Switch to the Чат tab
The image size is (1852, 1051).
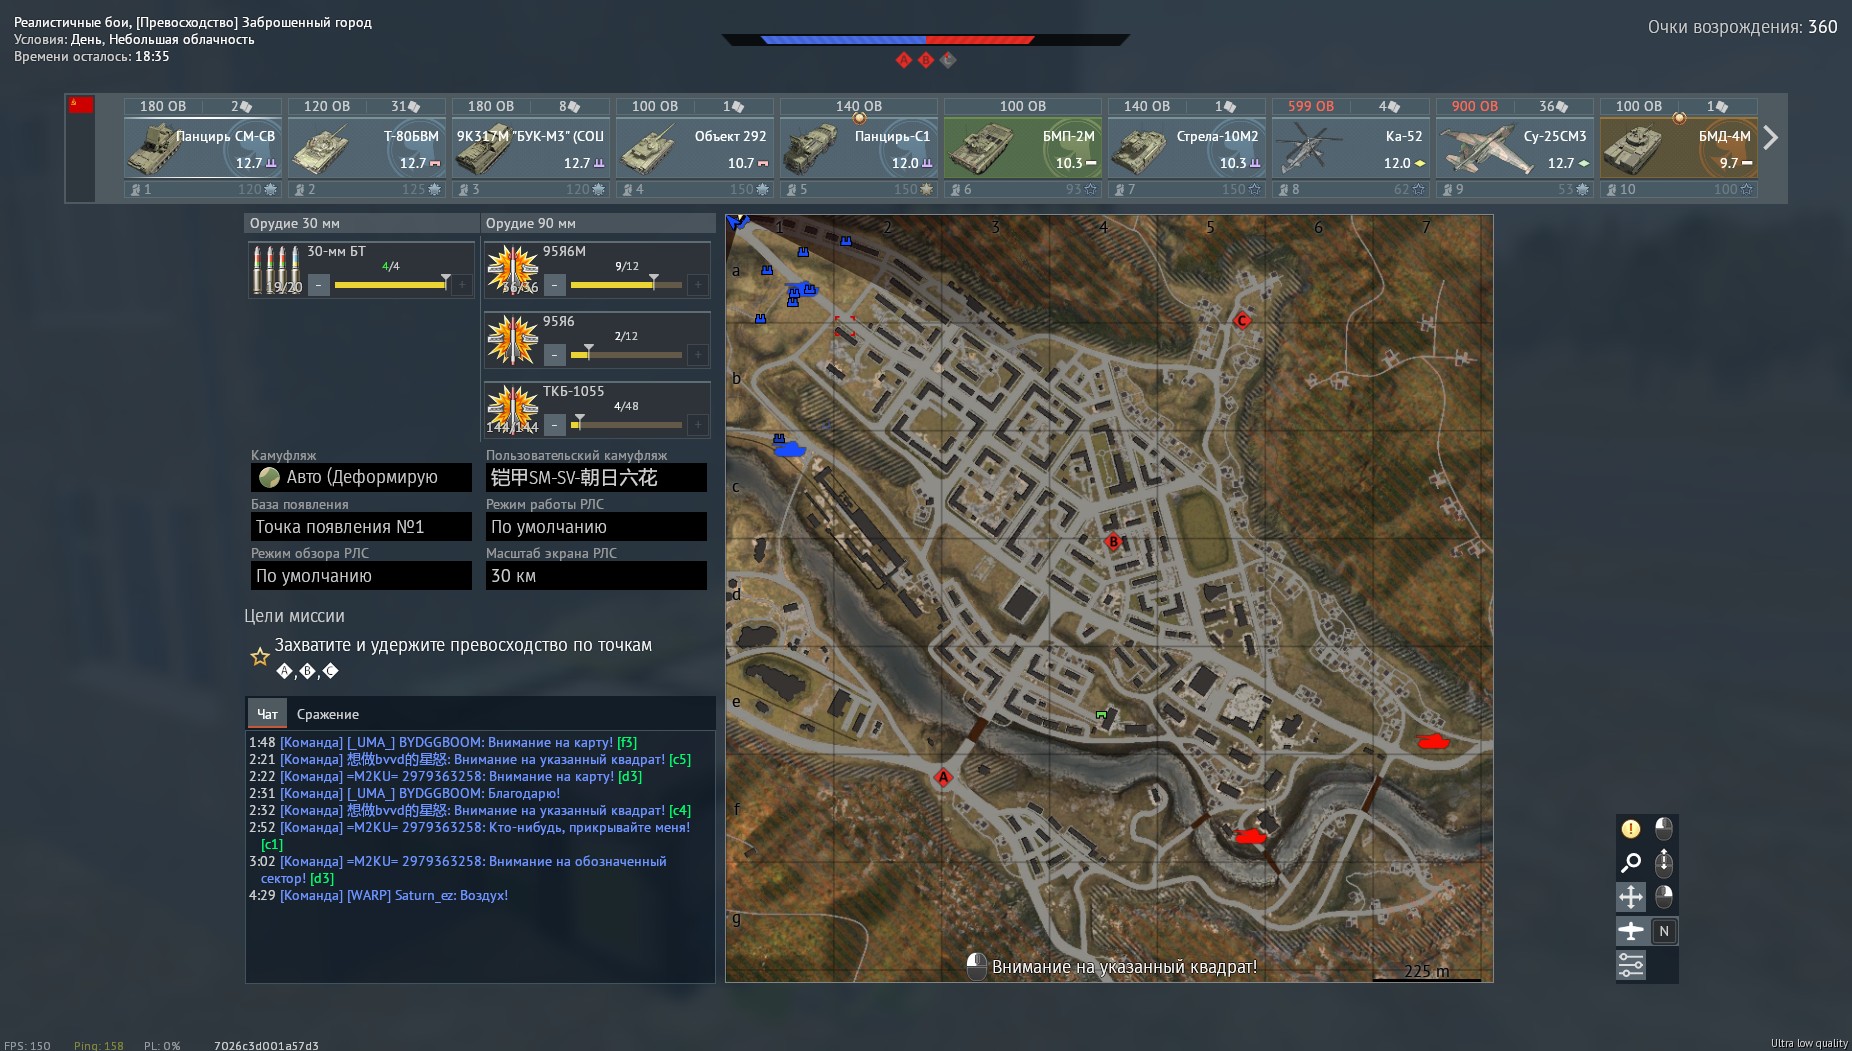pyautogui.click(x=267, y=714)
